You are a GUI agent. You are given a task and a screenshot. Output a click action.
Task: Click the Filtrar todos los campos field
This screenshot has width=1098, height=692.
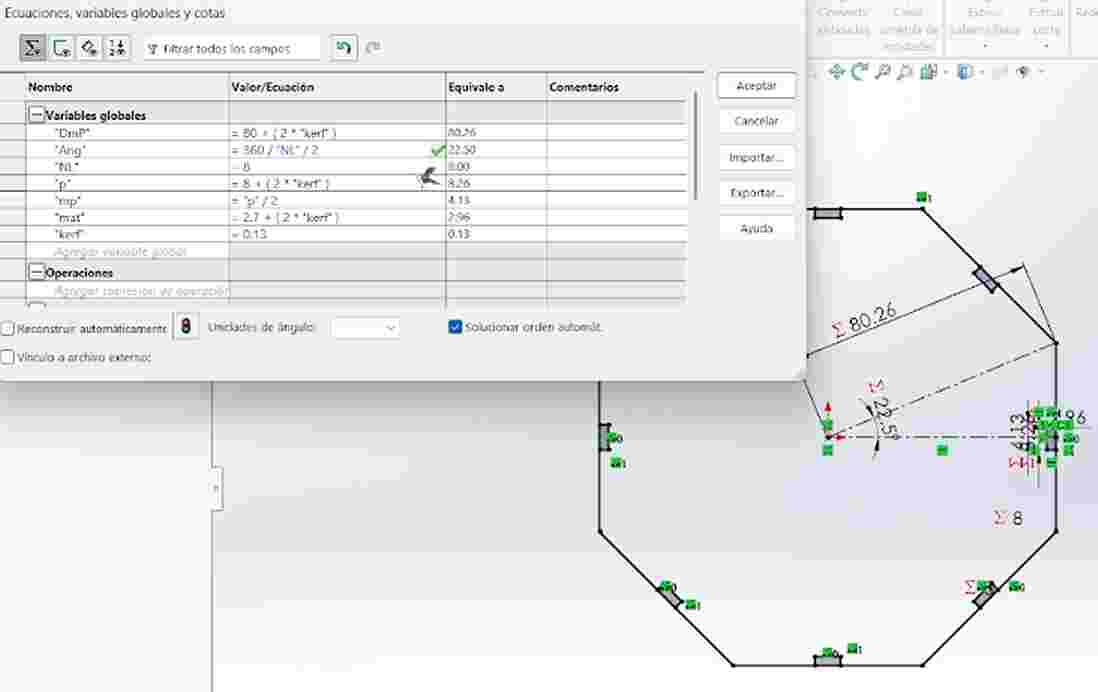click(232, 48)
